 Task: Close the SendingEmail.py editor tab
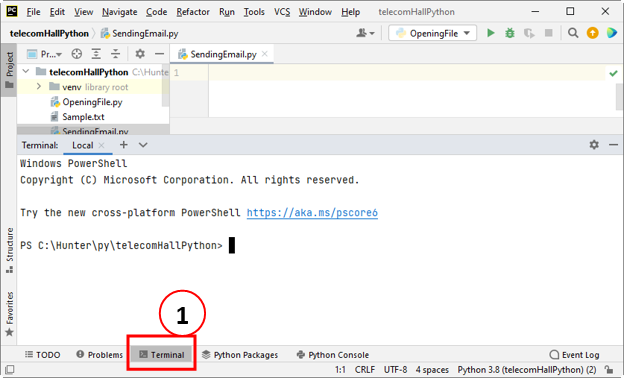265,54
